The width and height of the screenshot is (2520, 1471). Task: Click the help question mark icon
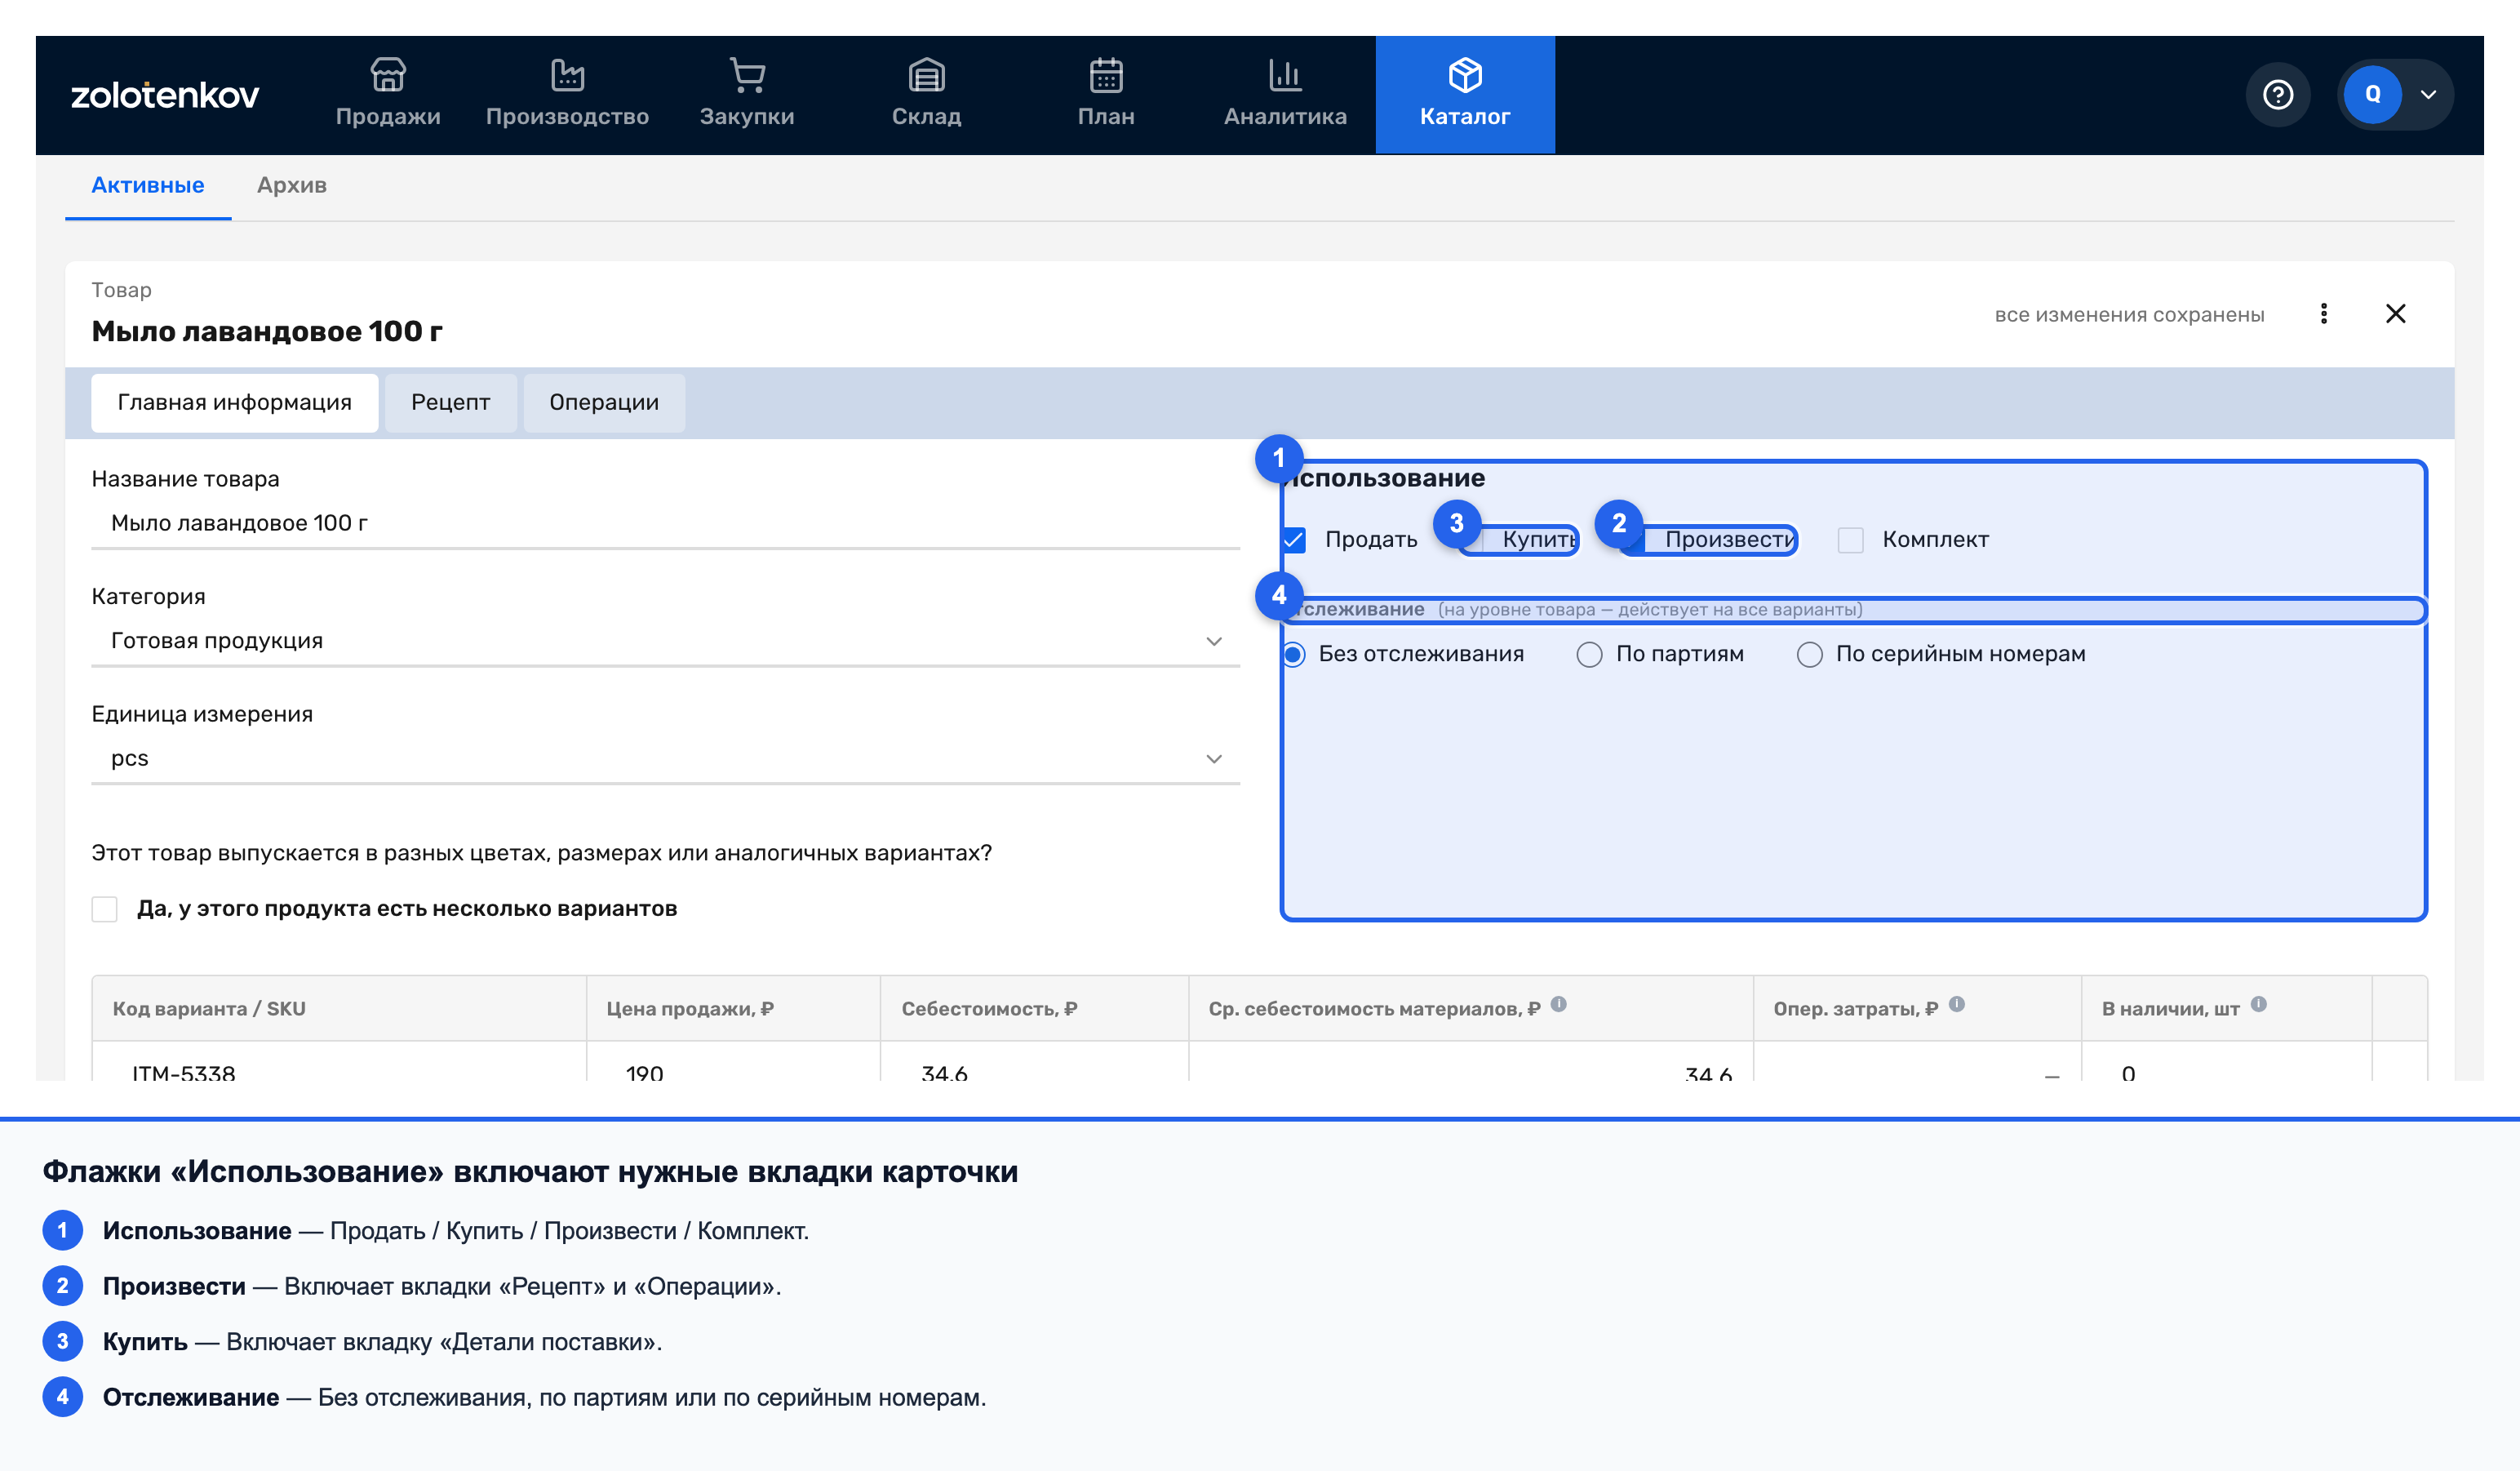click(x=2277, y=95)
